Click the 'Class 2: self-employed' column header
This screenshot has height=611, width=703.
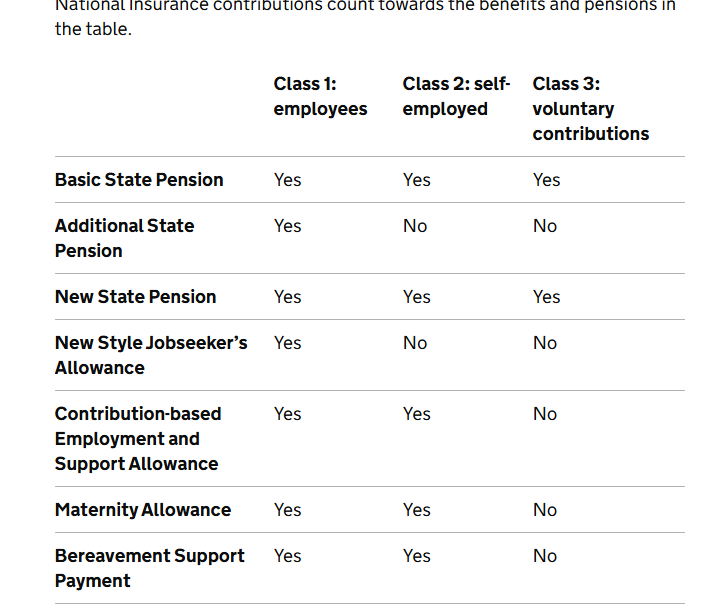pos(456,96)
